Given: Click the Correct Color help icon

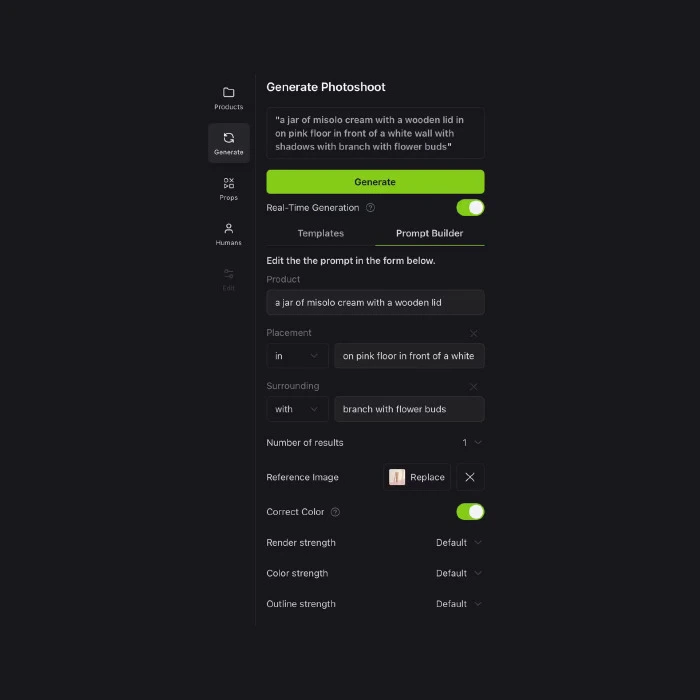Looking at the screenshot, I should 335,512.
